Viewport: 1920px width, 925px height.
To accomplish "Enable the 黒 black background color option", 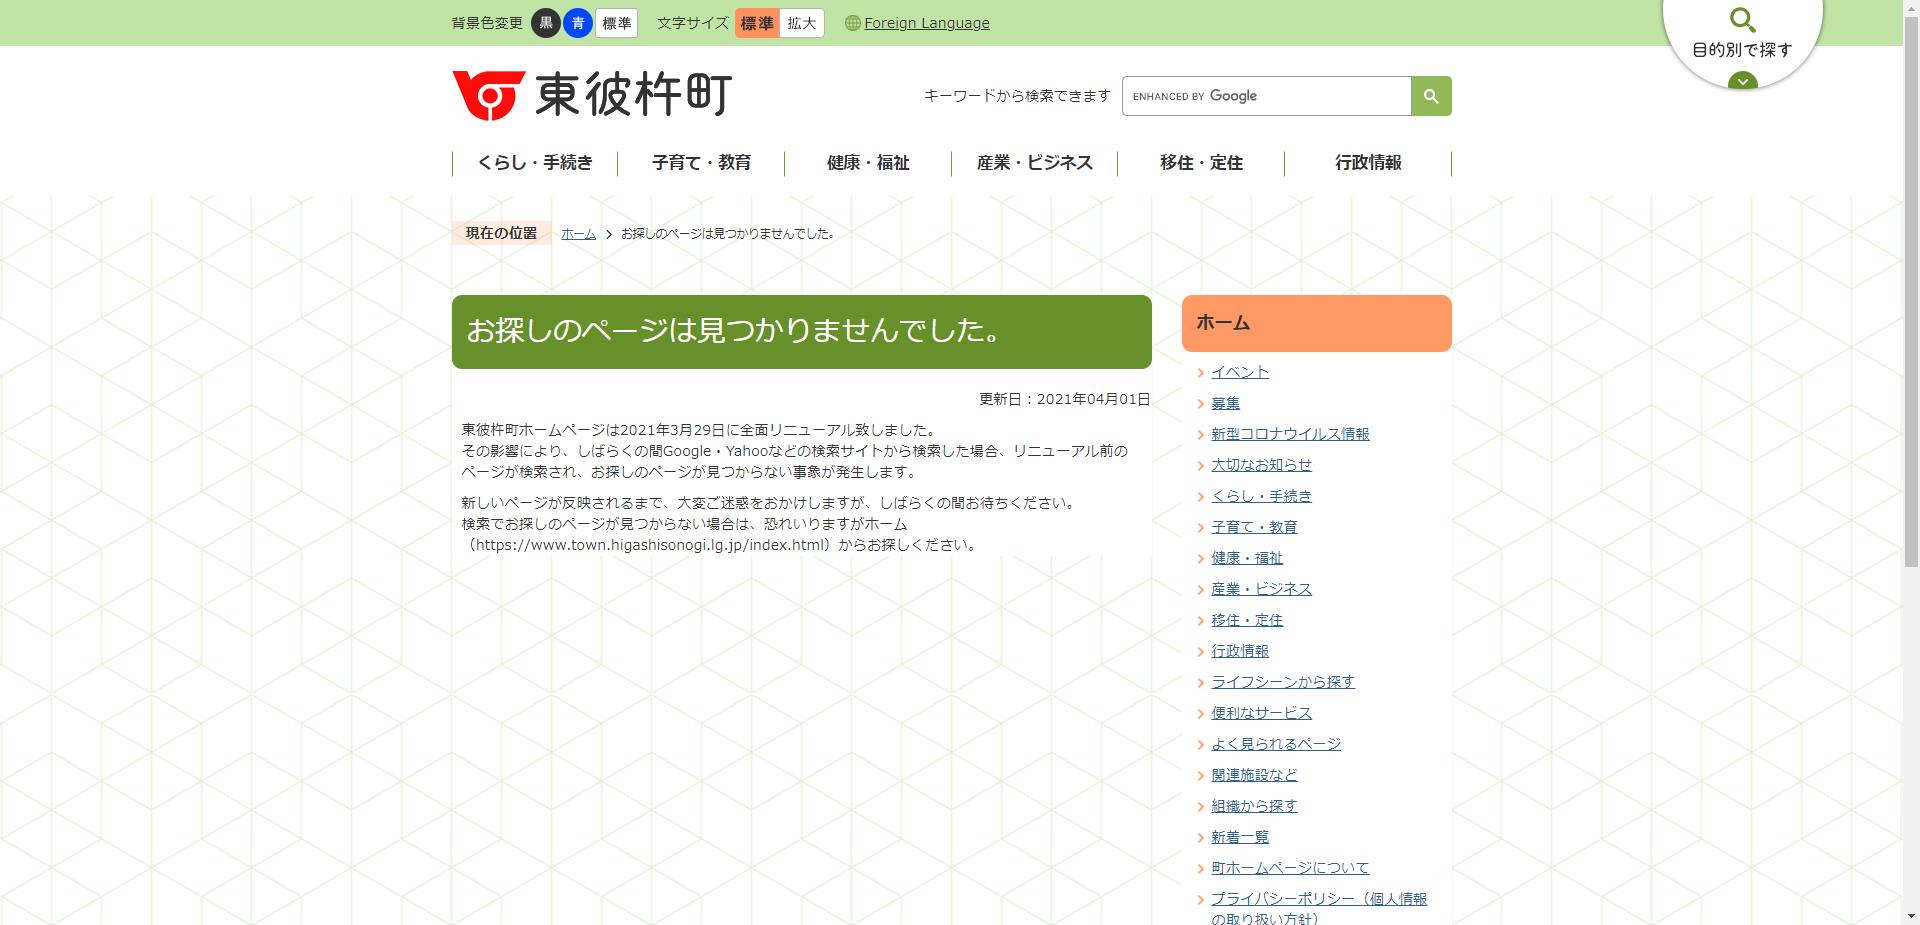I will [545, 22].
